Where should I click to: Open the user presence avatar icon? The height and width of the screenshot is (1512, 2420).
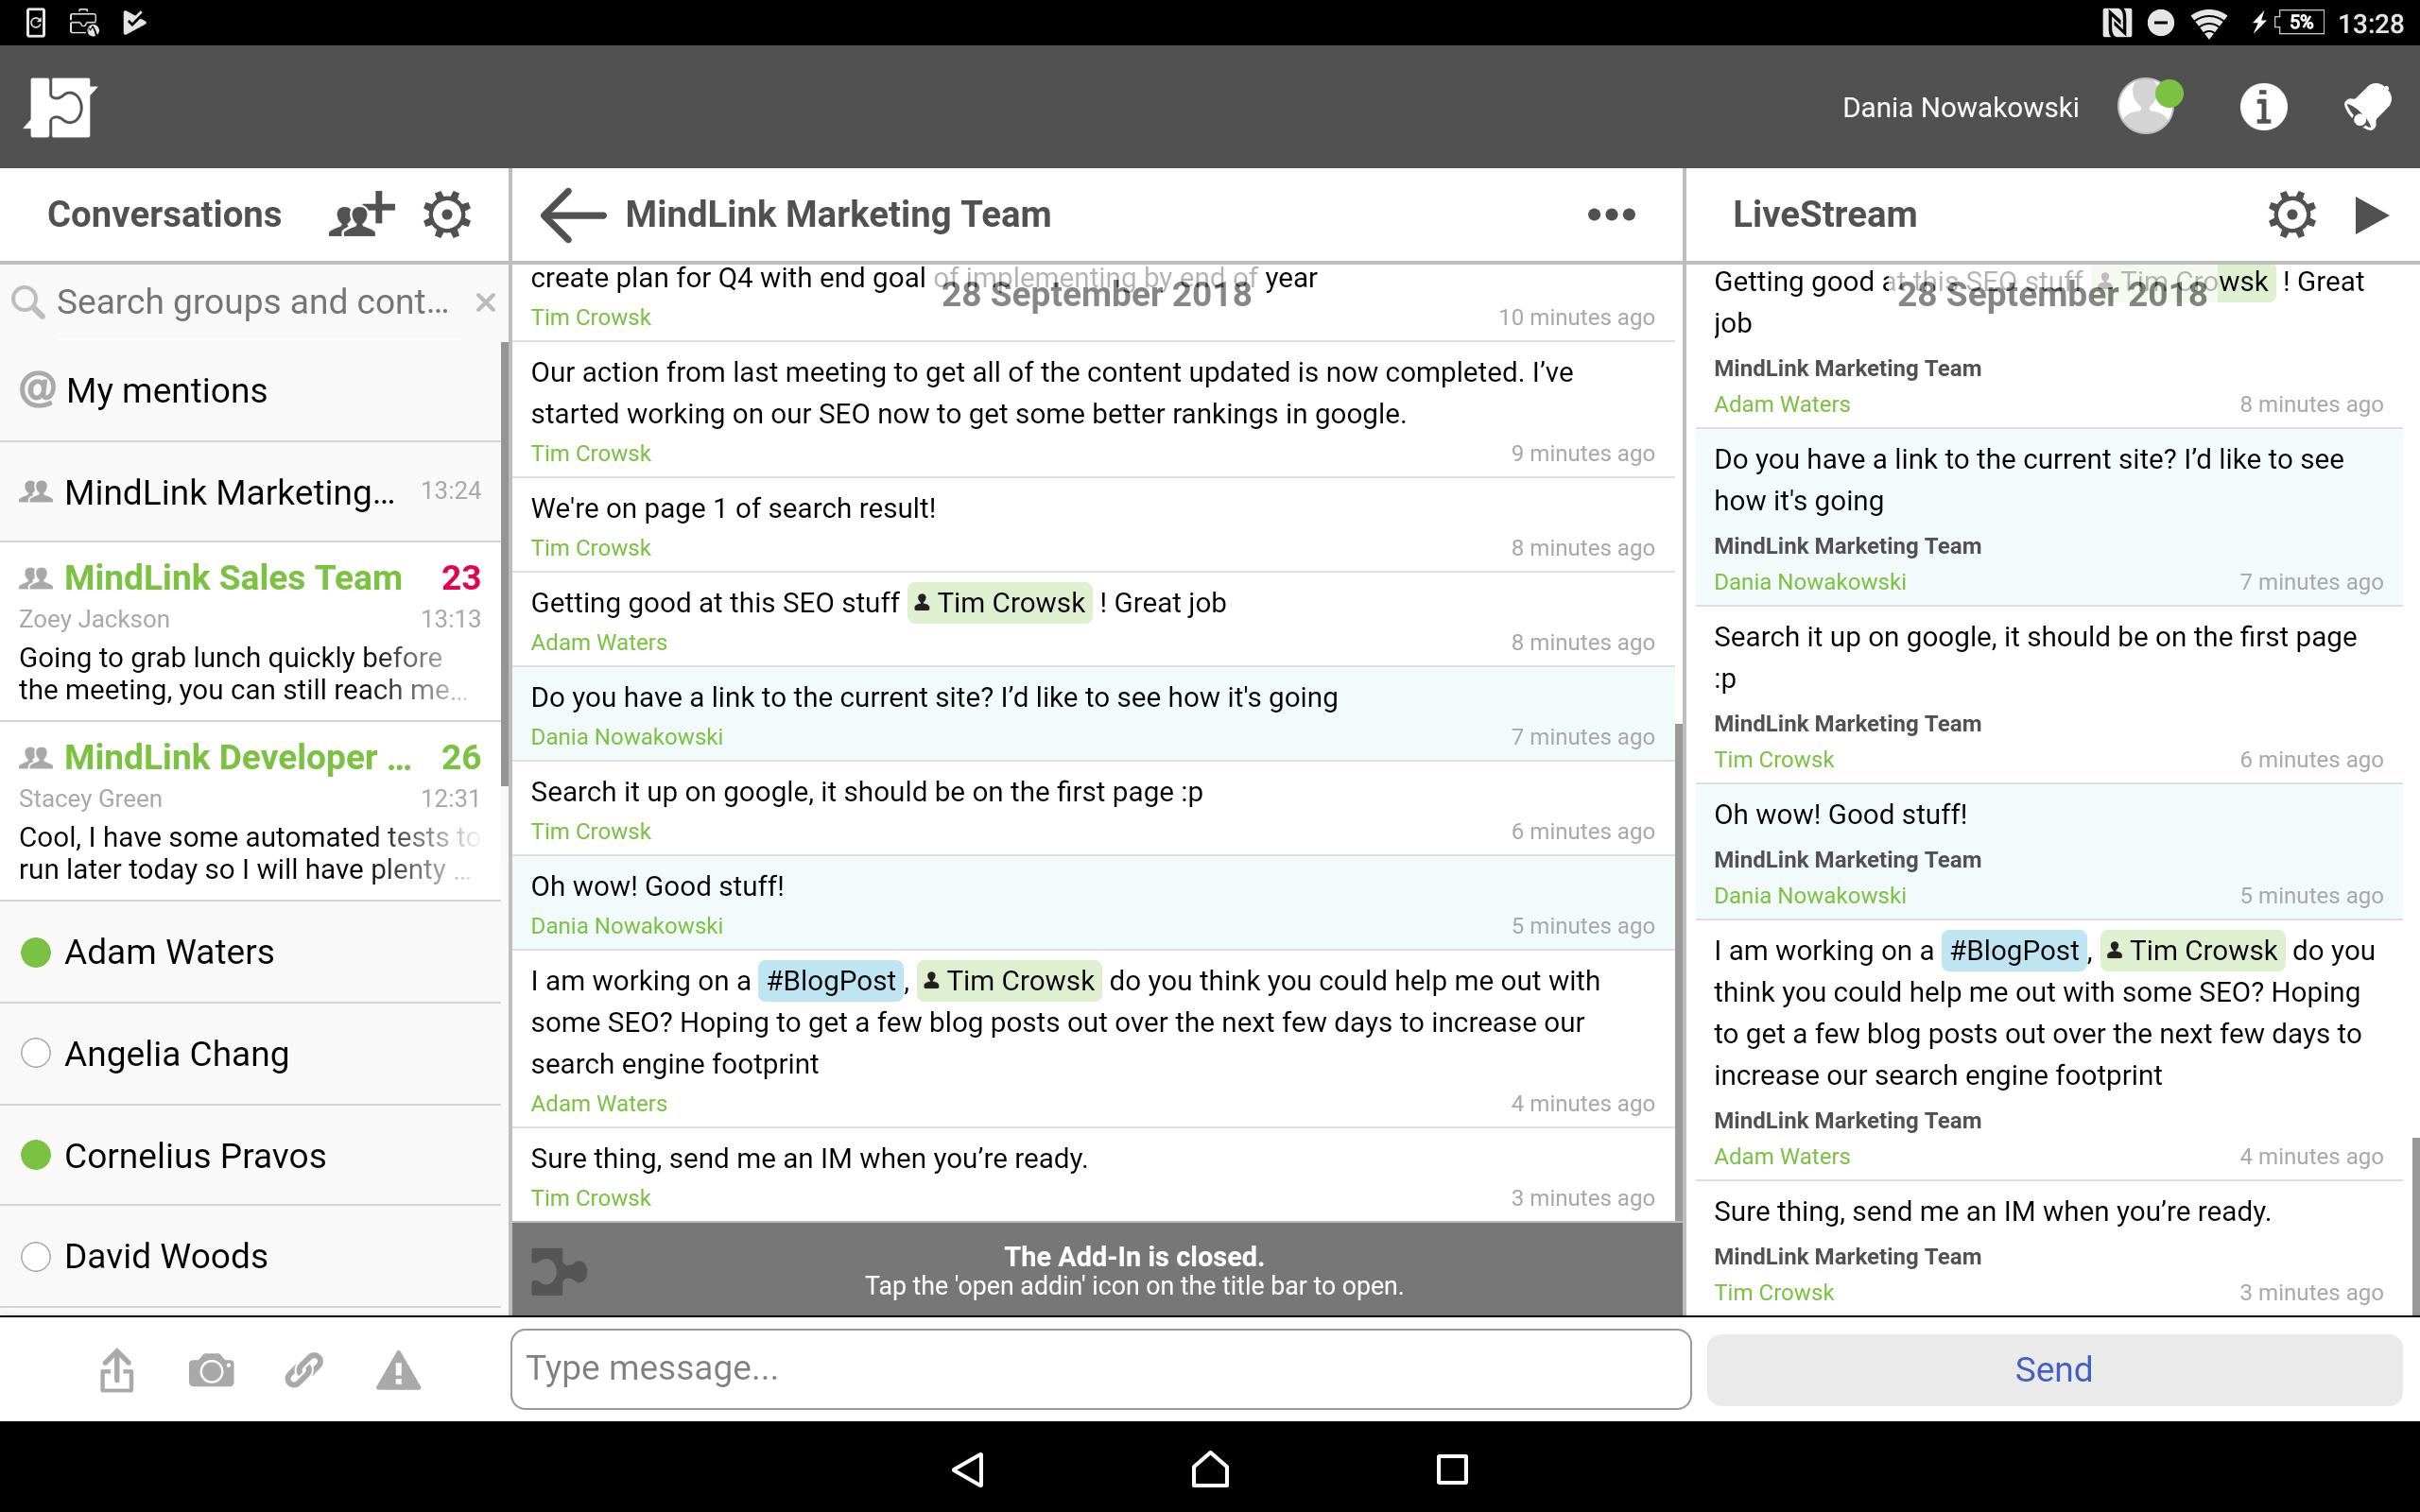coord(2148,106)
